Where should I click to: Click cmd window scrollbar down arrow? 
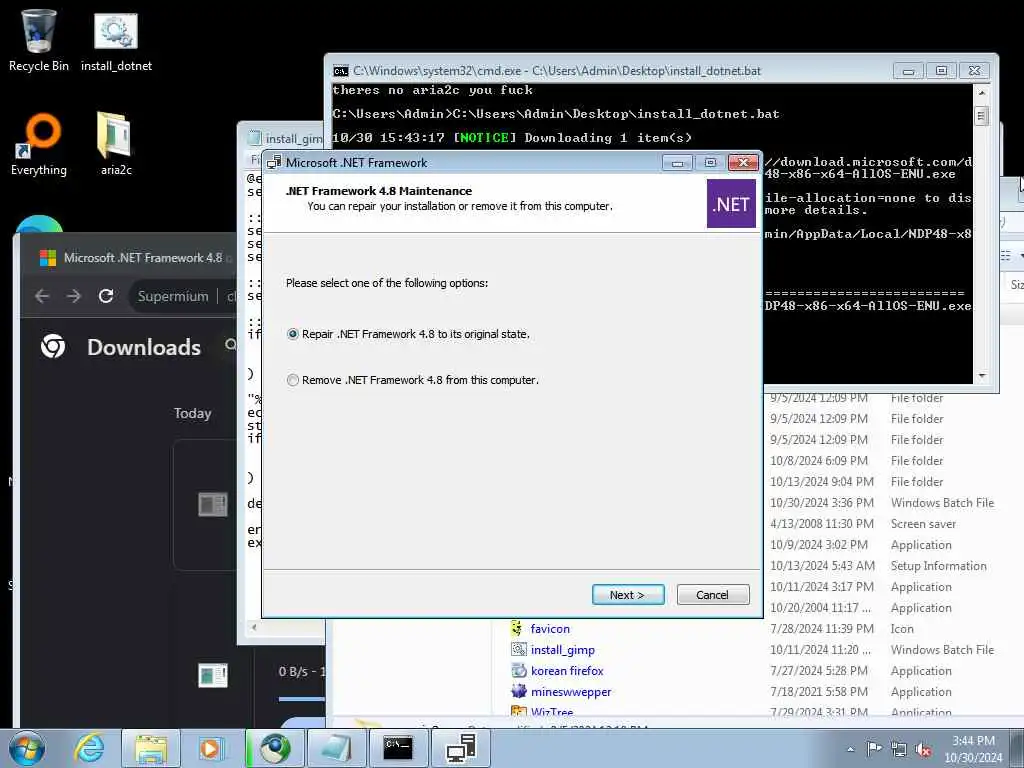tap(982, 376)
